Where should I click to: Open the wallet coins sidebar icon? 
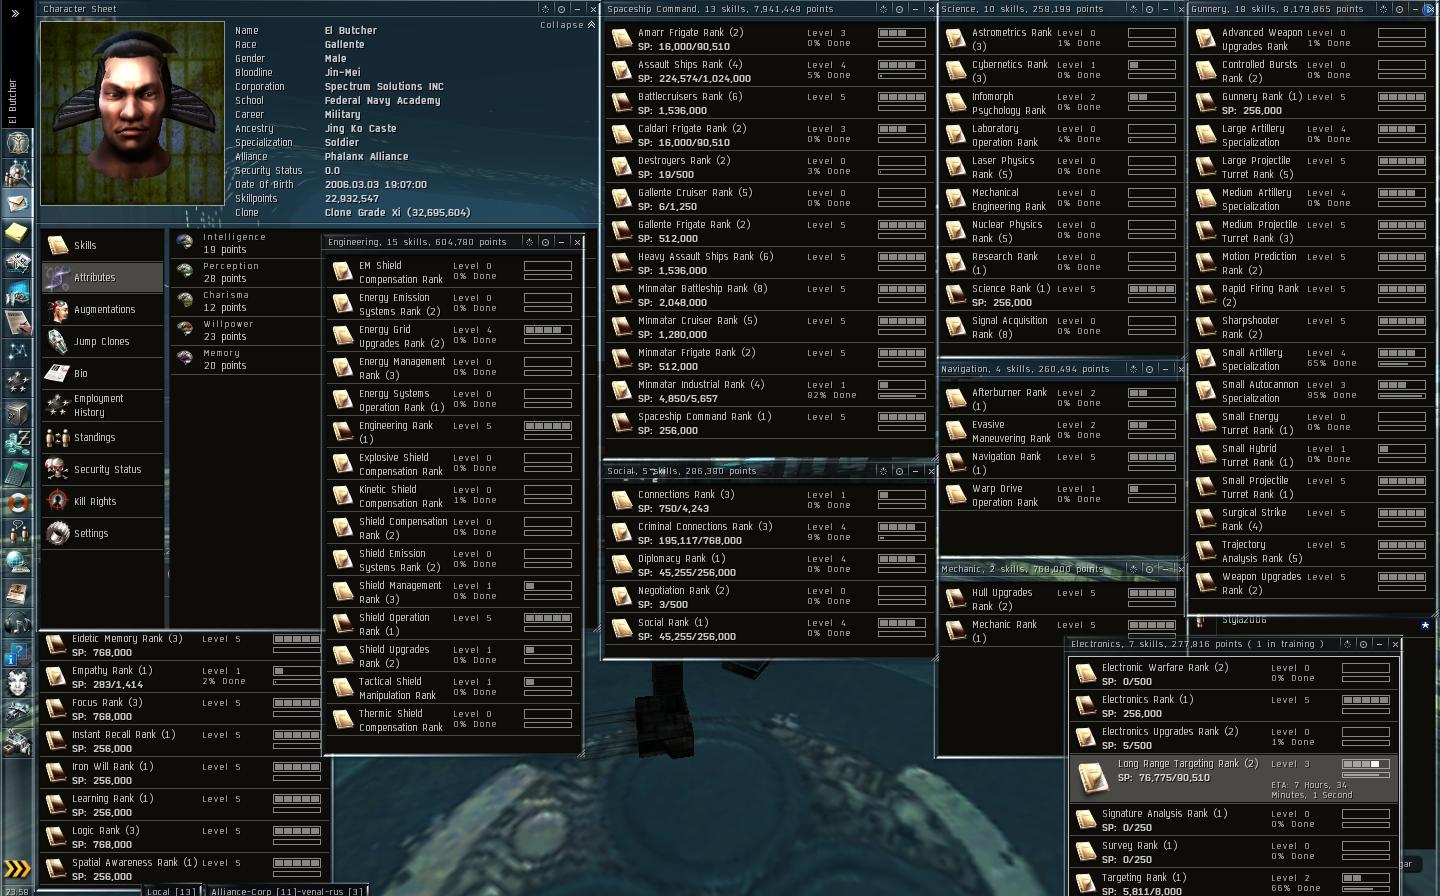(18, 441)
